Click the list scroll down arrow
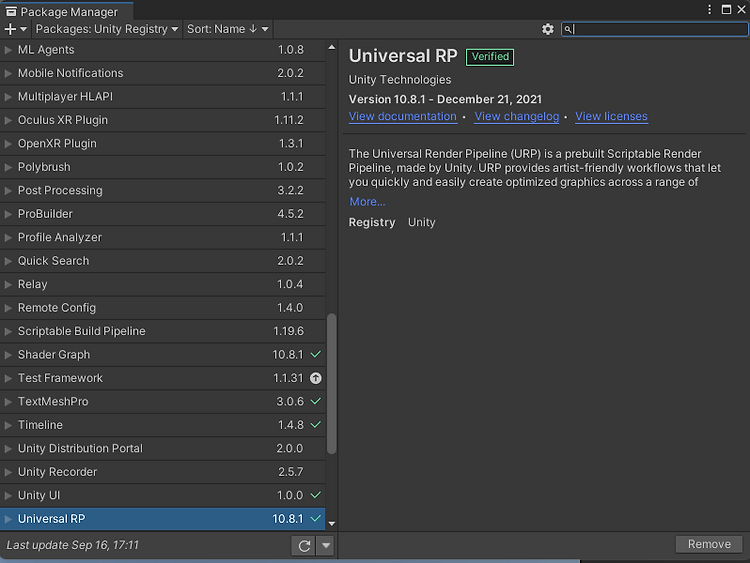Screen dimensions: 750x563 (331, 524)
